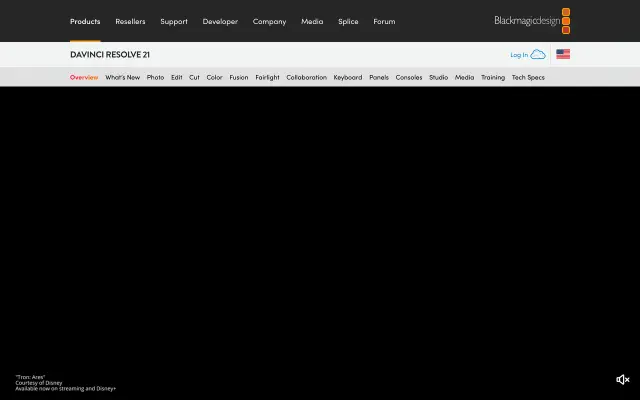640x400 pixels.
Task: Open the Products menu
Action: [x=85, y=21]
